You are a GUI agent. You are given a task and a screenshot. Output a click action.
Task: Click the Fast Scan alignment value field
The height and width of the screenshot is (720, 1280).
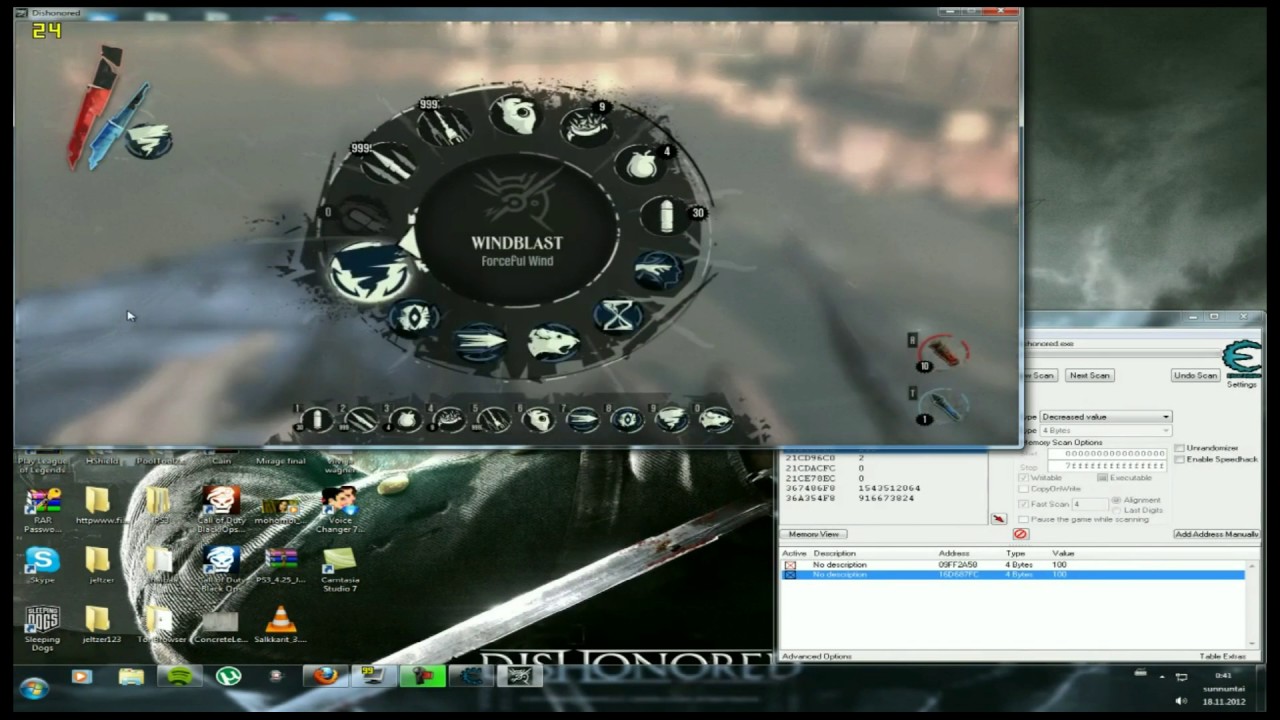pyautogui.click(x=1089, y=504)
